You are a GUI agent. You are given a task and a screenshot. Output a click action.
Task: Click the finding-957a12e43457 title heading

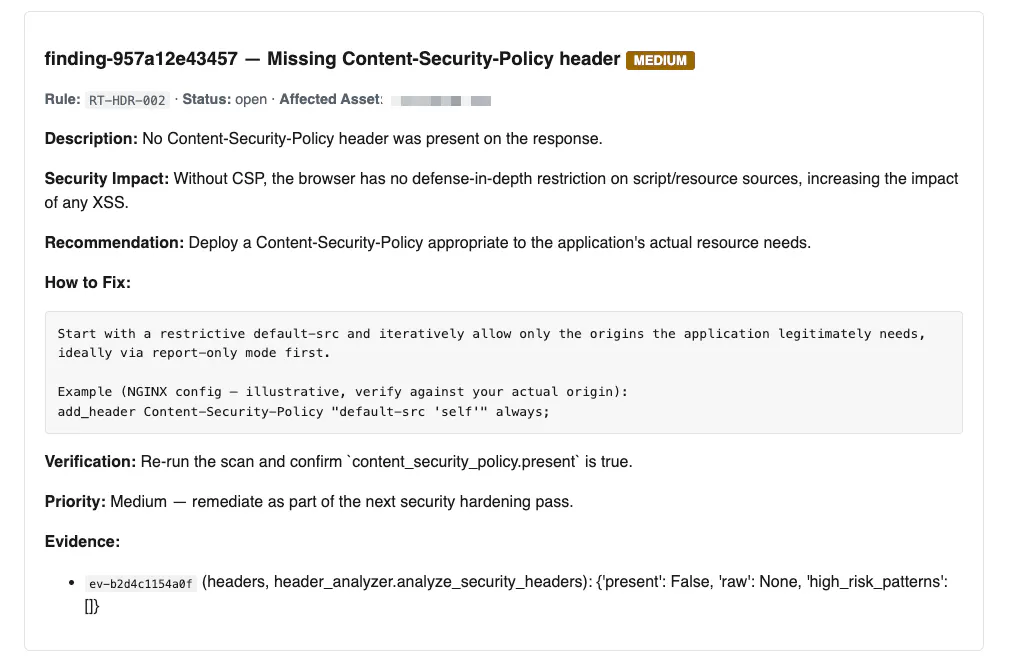click(332, 59)
